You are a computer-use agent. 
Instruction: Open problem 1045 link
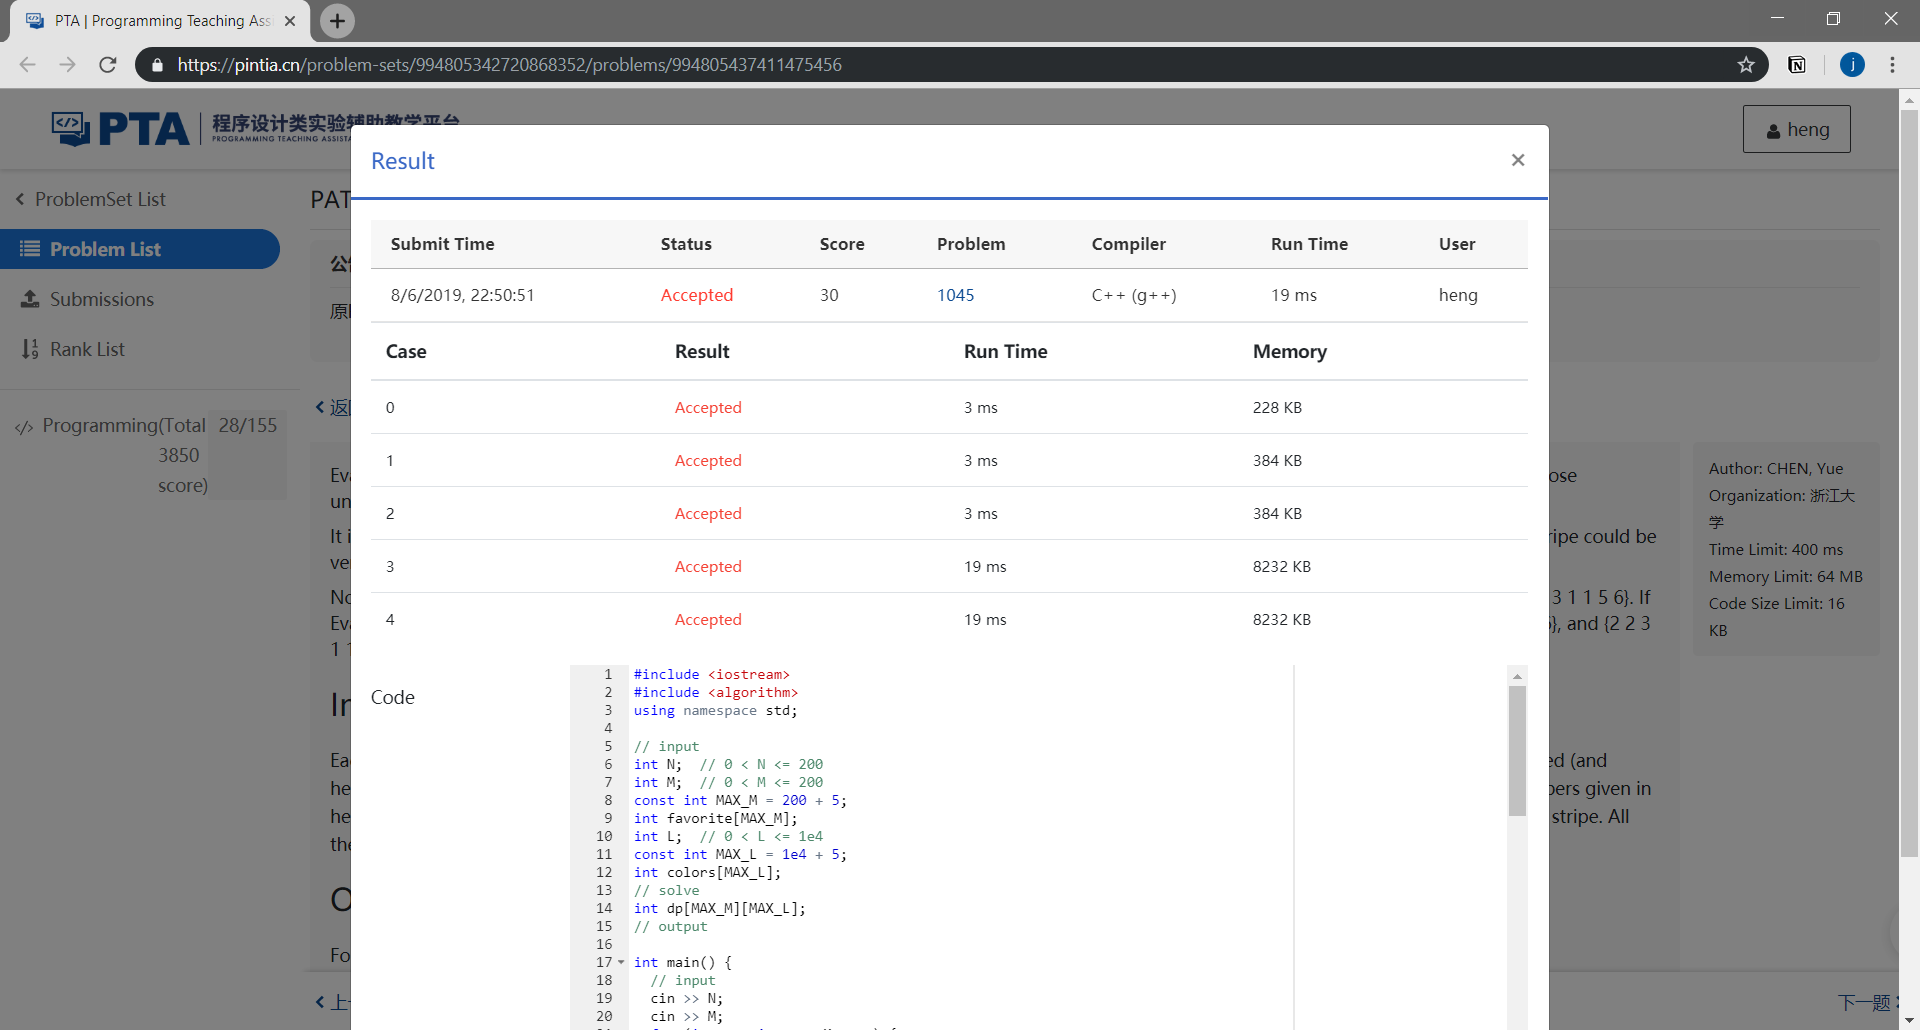(955, 295)
